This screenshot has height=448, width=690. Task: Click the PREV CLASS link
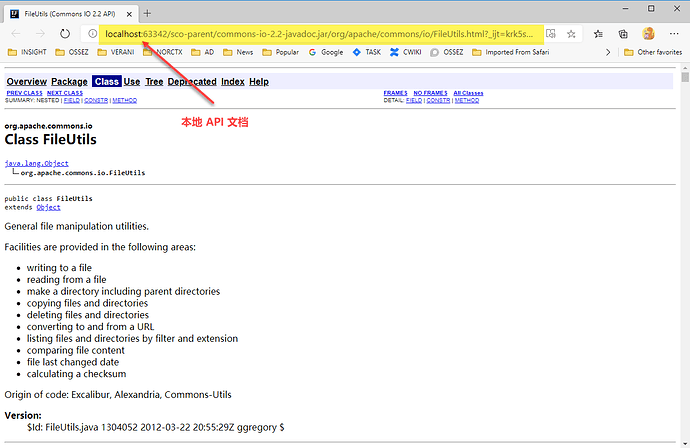(x=24, y=93)
